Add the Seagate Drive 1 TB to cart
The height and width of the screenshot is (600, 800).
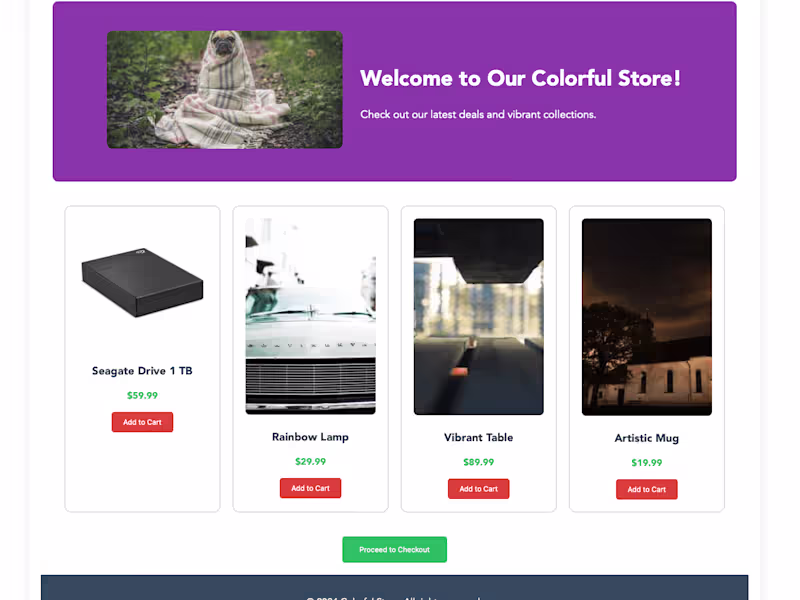tap(142, 422)
